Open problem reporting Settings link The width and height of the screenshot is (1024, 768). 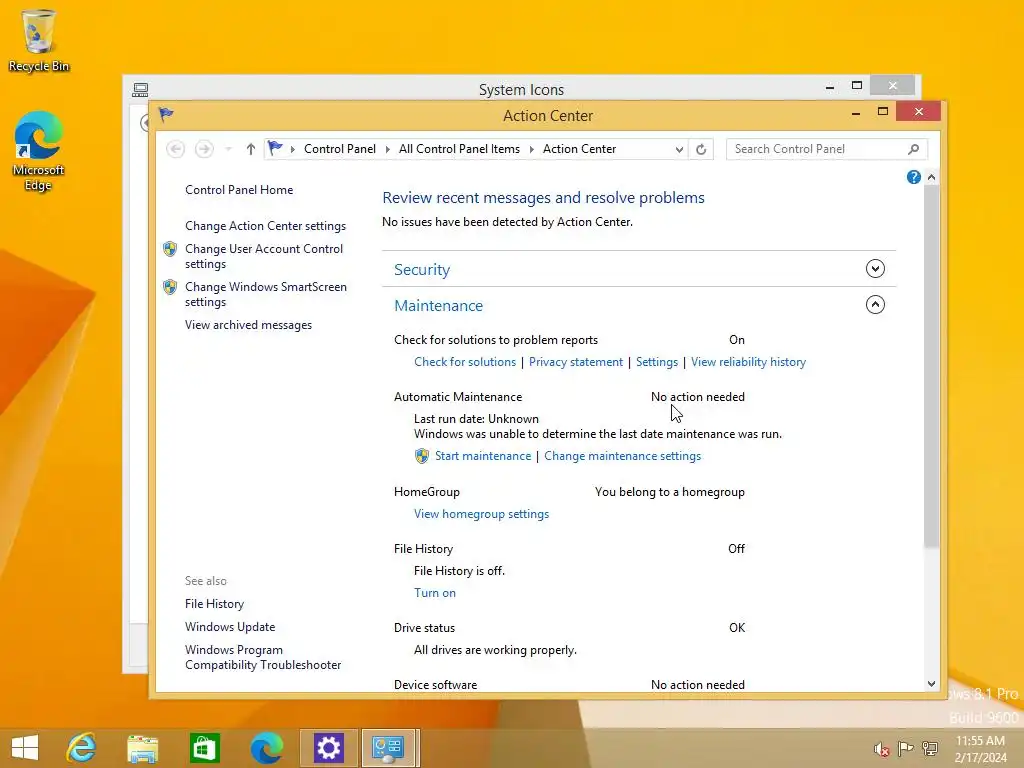coord(657,362)
